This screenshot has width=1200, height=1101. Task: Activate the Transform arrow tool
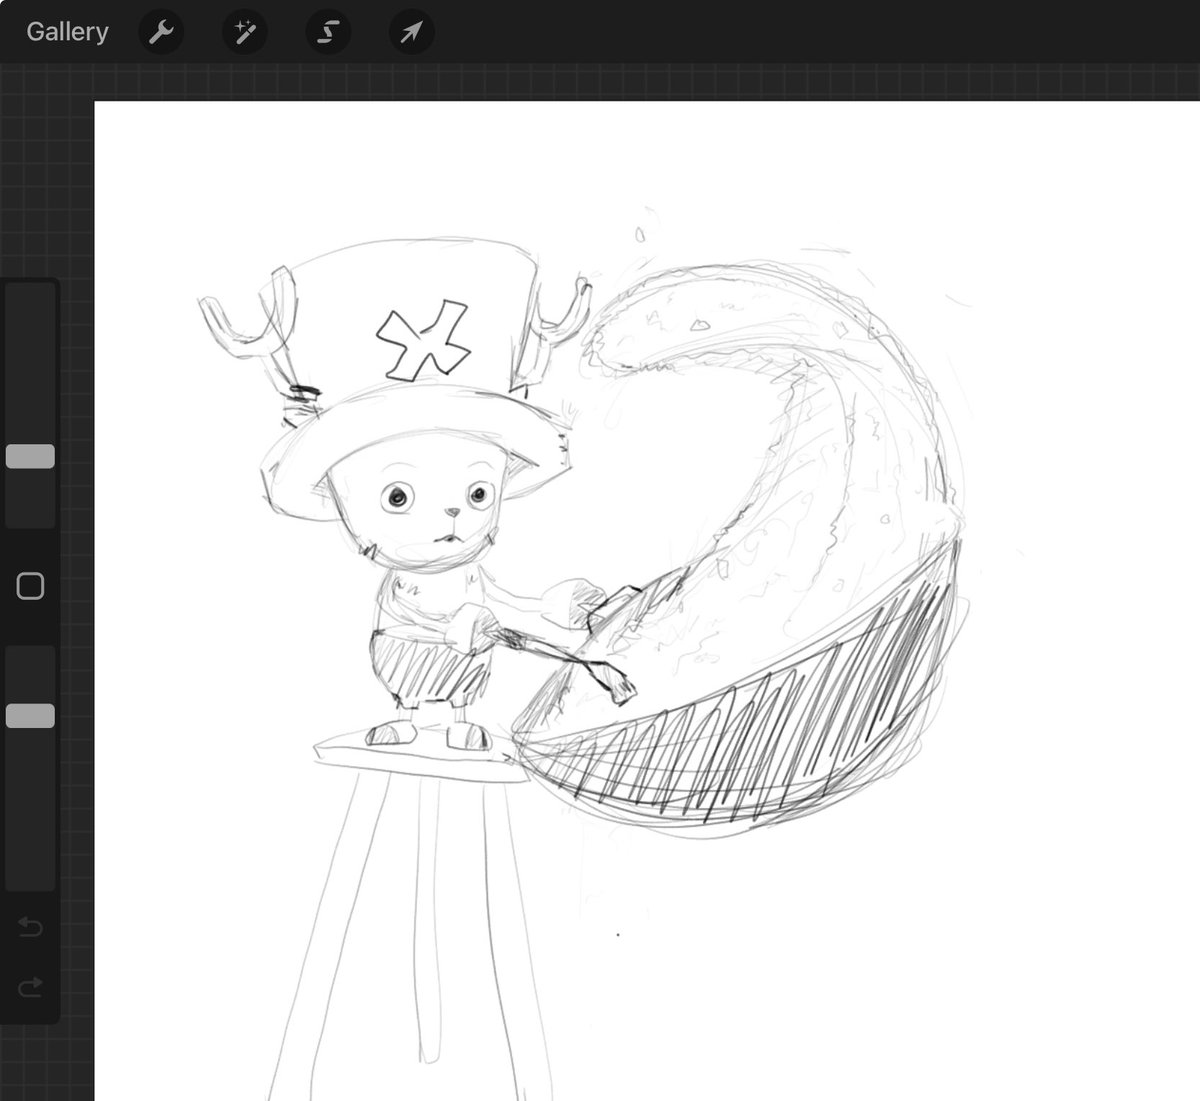[x=411, y=33]
